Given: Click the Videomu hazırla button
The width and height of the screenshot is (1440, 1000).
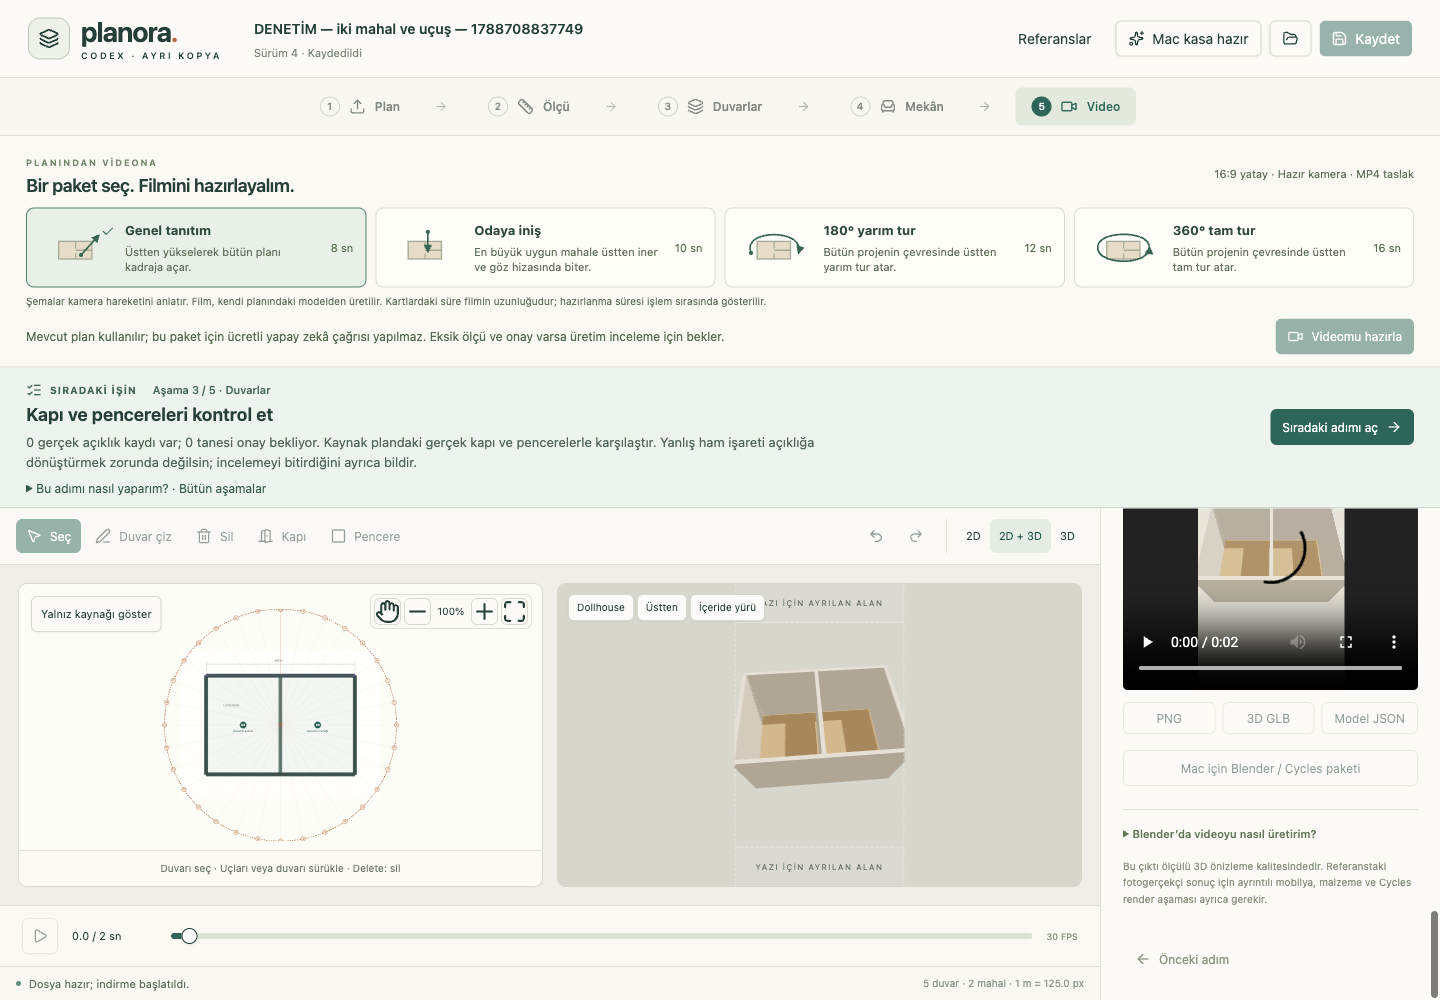Looking at the screenshot, I should pyautogui.click(x=1344, y=337).
